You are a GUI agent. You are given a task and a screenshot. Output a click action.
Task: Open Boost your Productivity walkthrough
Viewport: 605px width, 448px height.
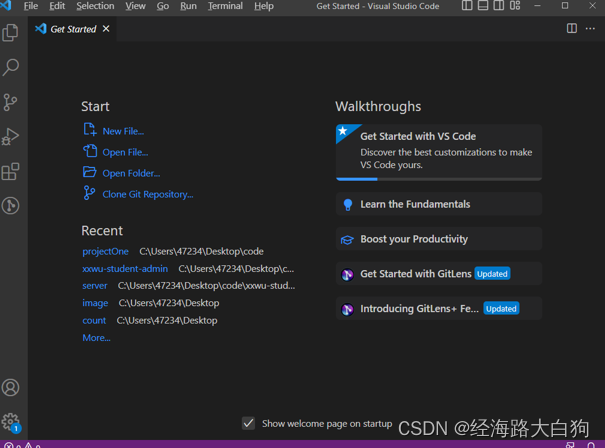[x=439, y=239]
